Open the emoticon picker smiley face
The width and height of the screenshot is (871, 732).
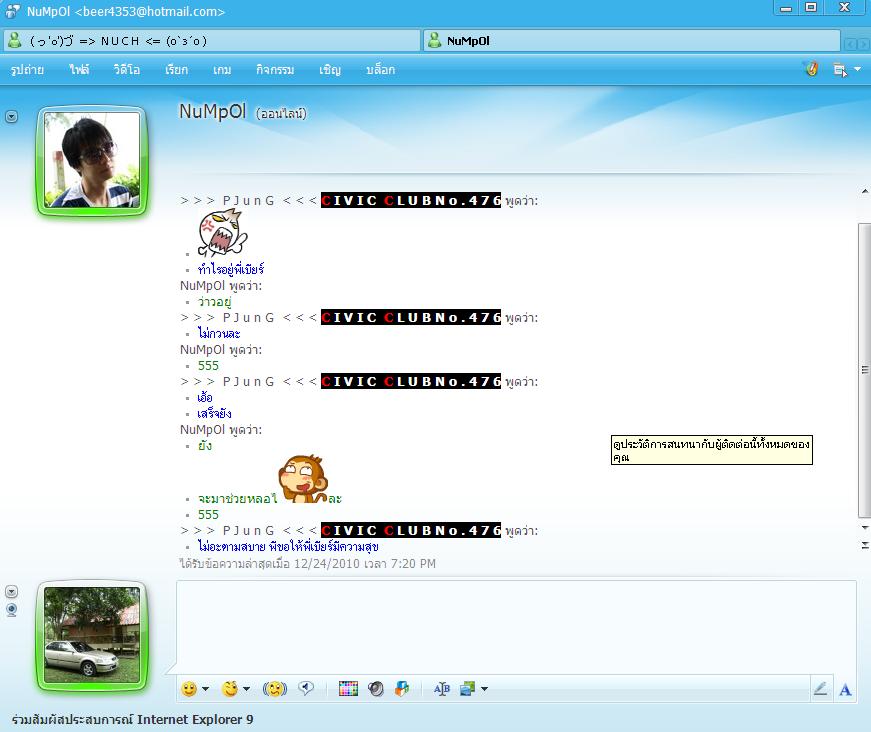click(189, 689)
